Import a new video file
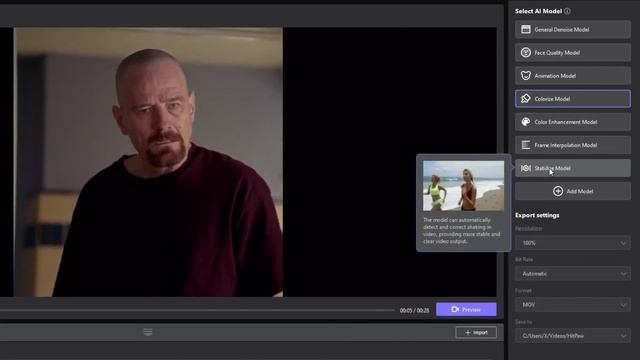 tap(476, 333)
